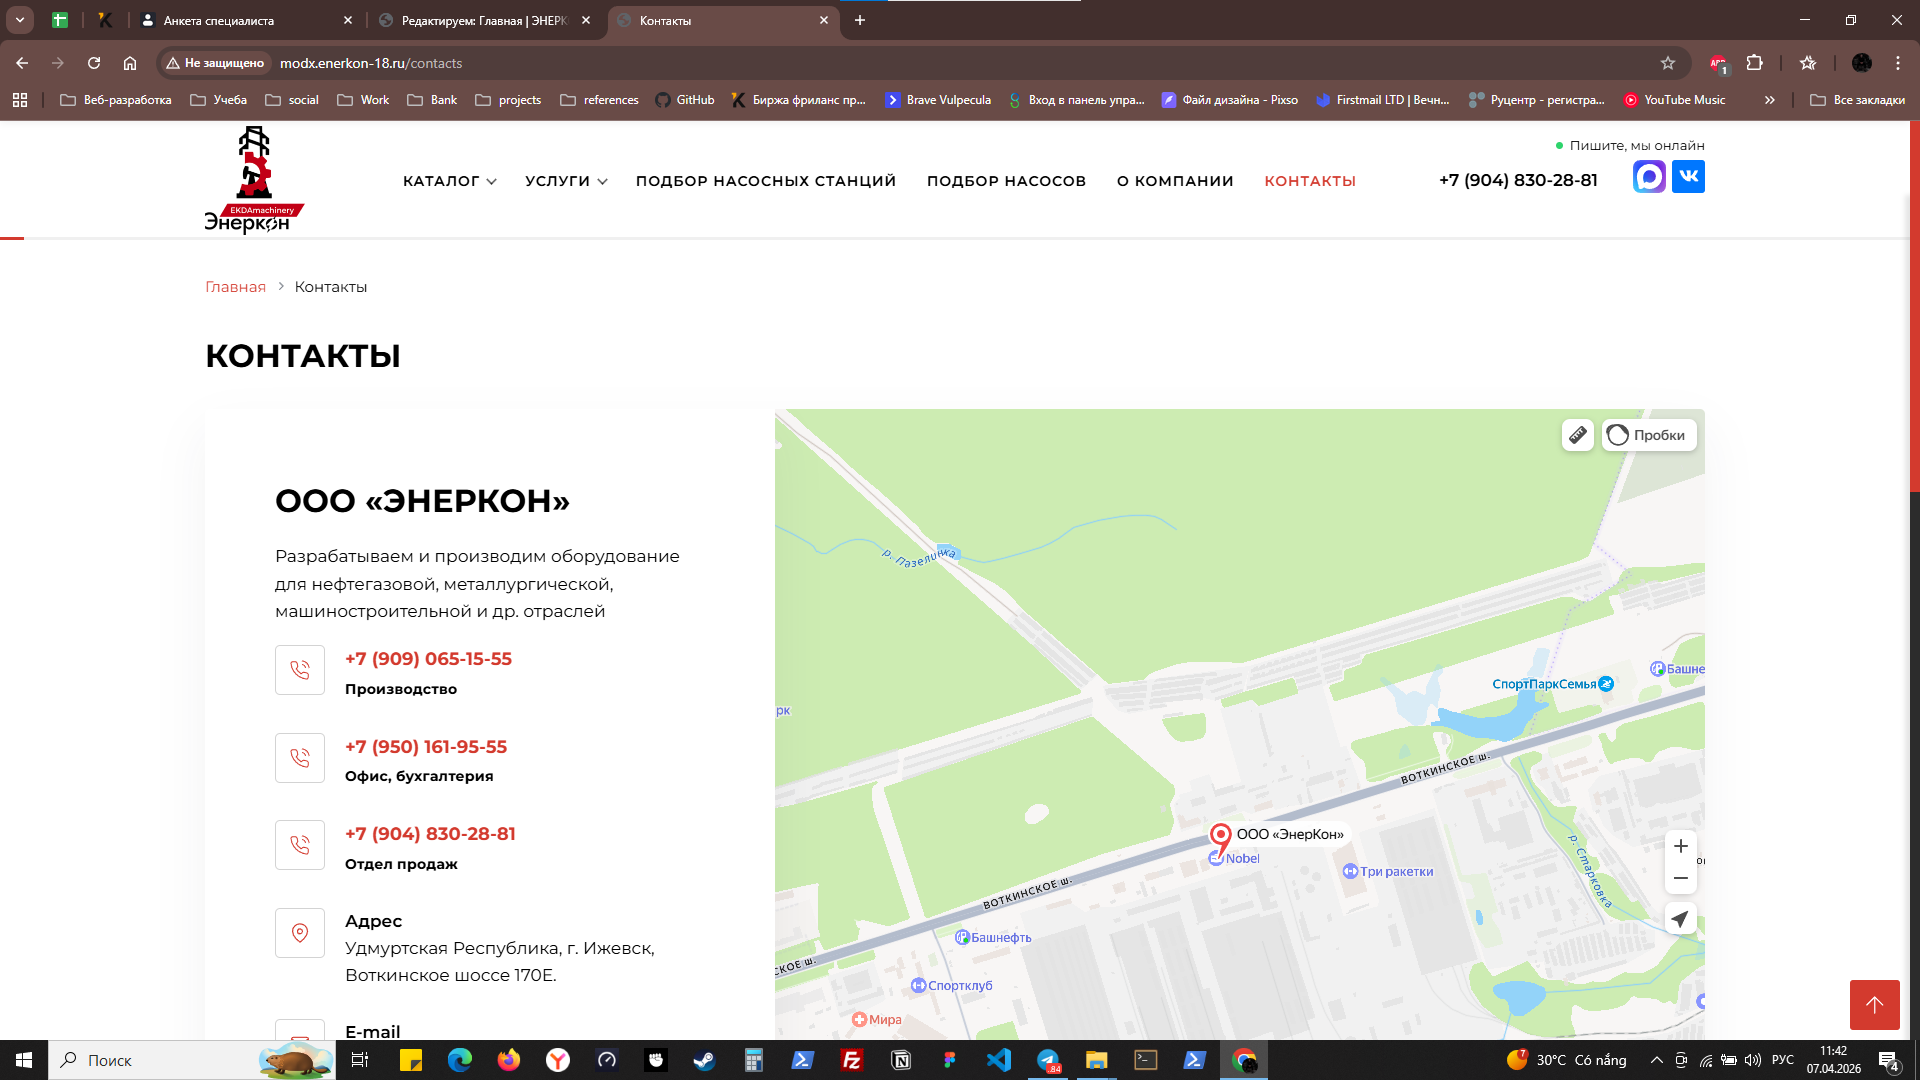Open the GitHub bookmark
The image size is (1920, 1080).
pyautogui.click(x=685, y=100)
